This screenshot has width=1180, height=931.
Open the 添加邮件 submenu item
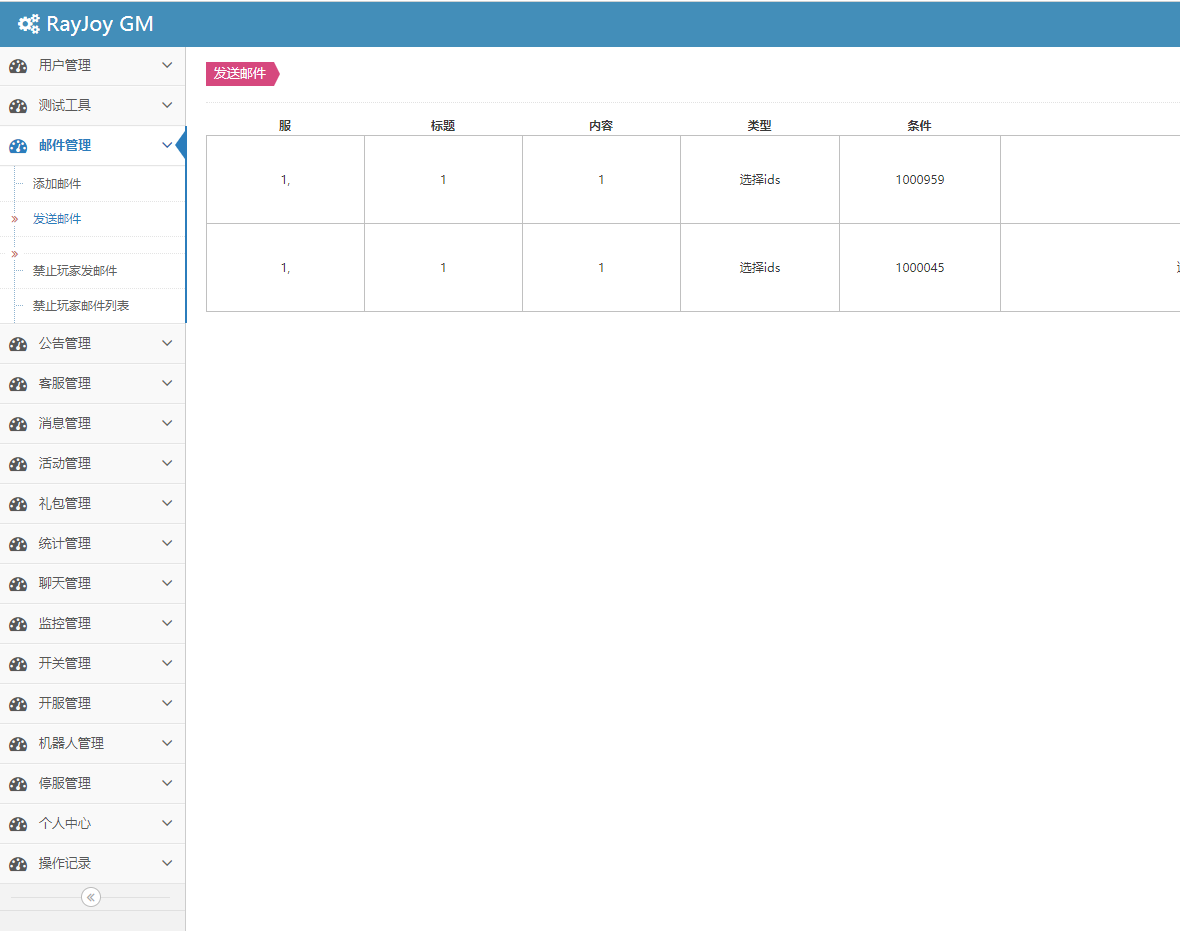point(57,184)
